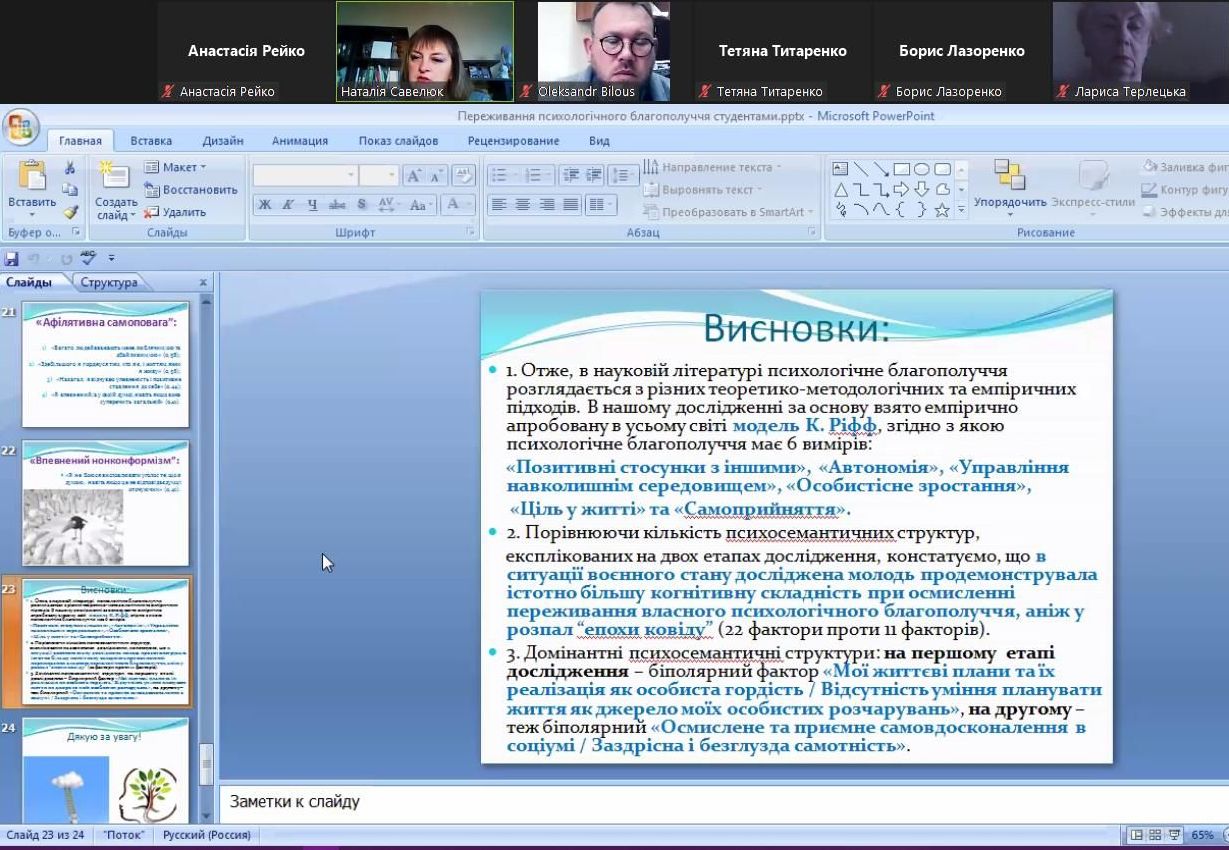1229x850 pixels.
Task: Click the Save icon in quick access toolbar
Action: click(12, 258)
